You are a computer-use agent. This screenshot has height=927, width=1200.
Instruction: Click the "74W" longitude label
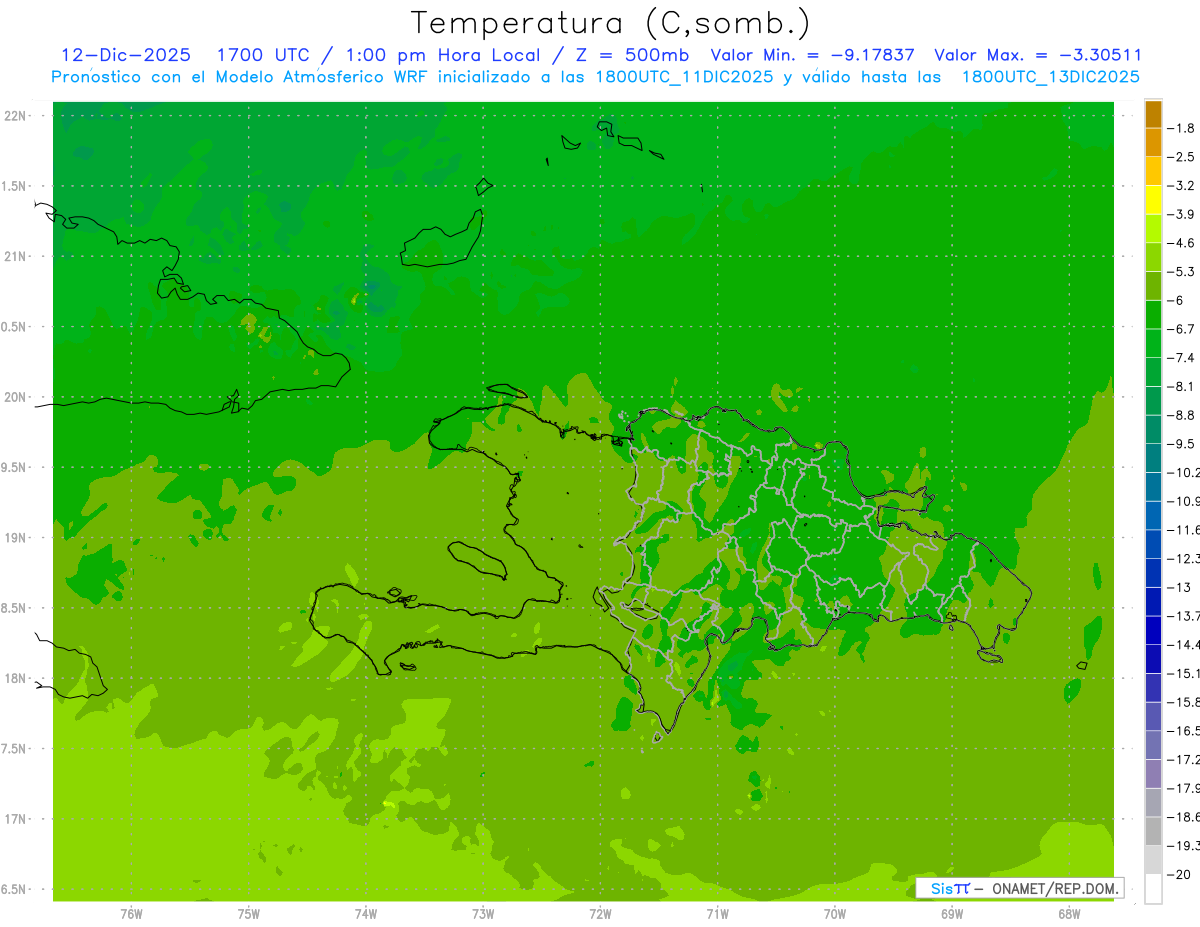click(x=366, y=913)
